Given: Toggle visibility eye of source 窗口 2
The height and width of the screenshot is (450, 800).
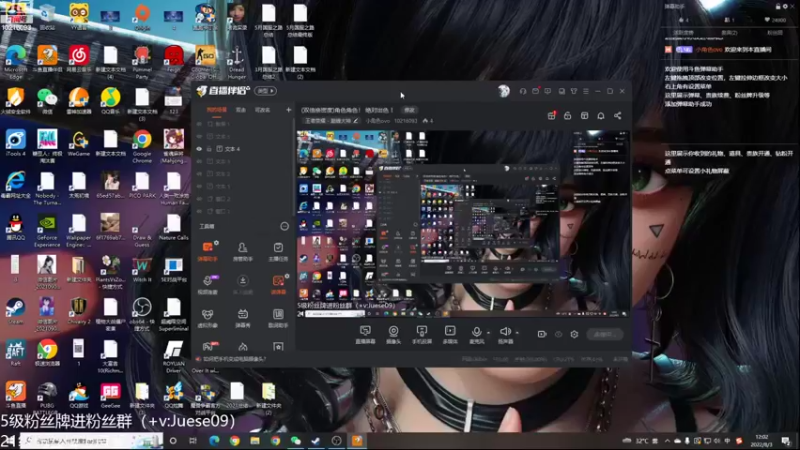Looking at the screenshot, I should click(199, 198).
